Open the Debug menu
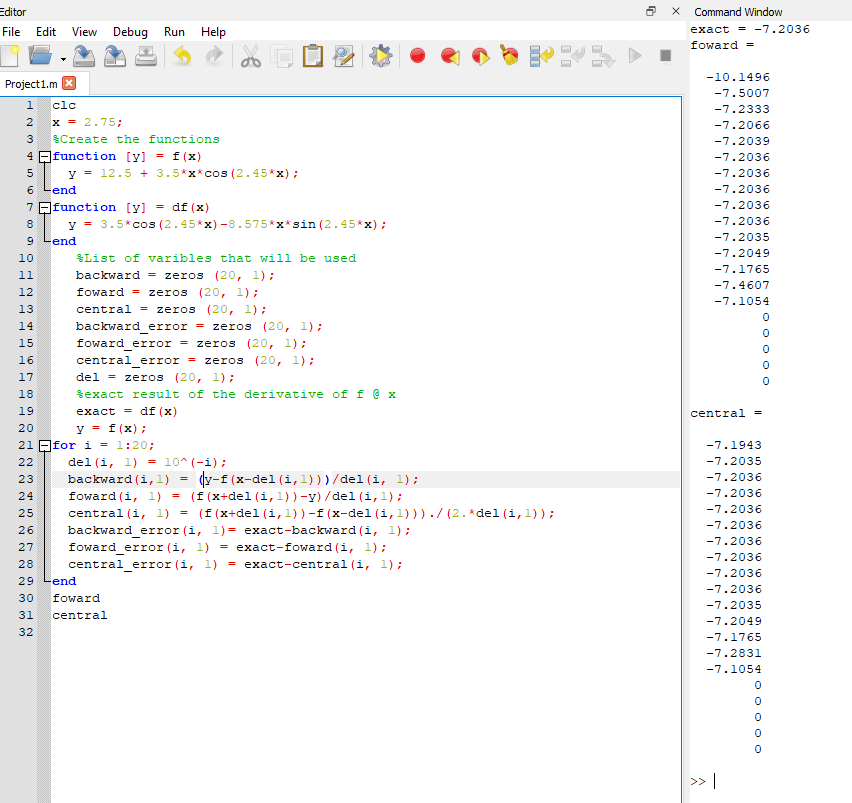 pos(130,32)
